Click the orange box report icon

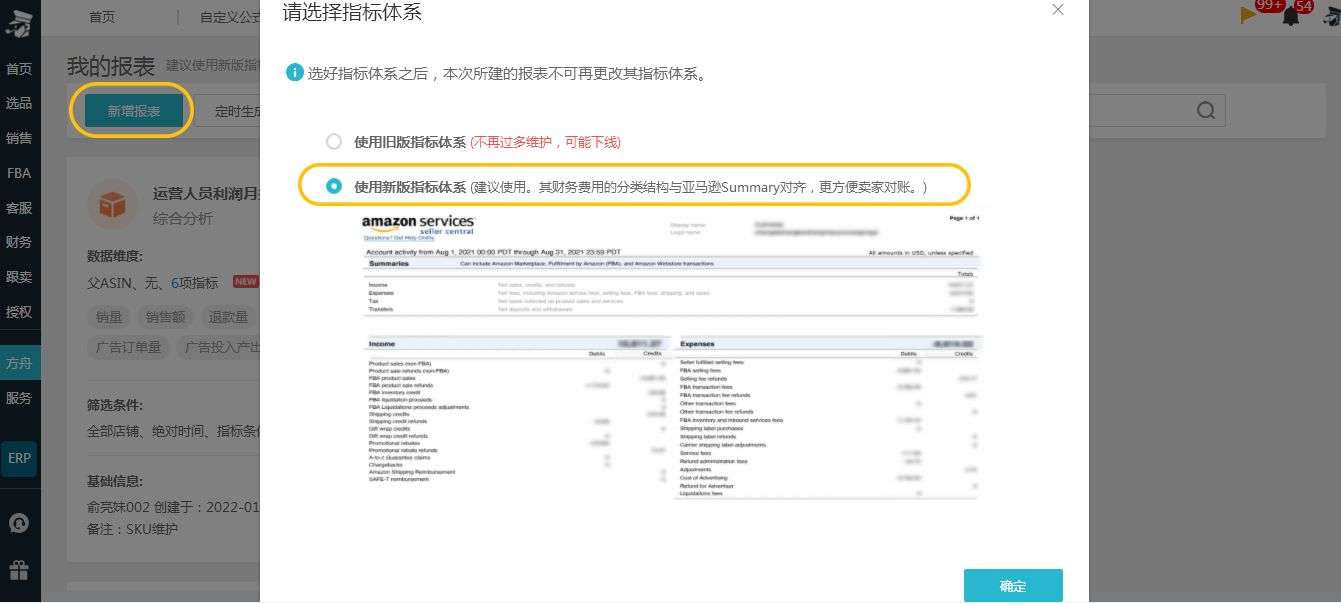coord(113,206)
